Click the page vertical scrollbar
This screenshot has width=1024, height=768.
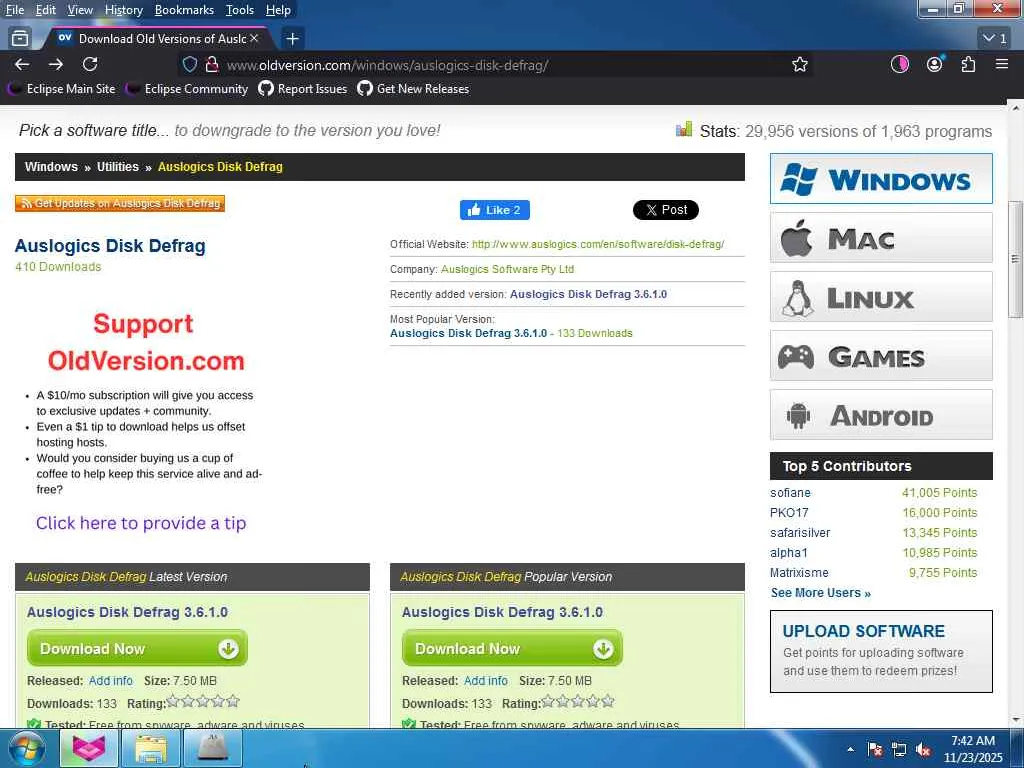pyautogui.click(x=1015, y=258)
